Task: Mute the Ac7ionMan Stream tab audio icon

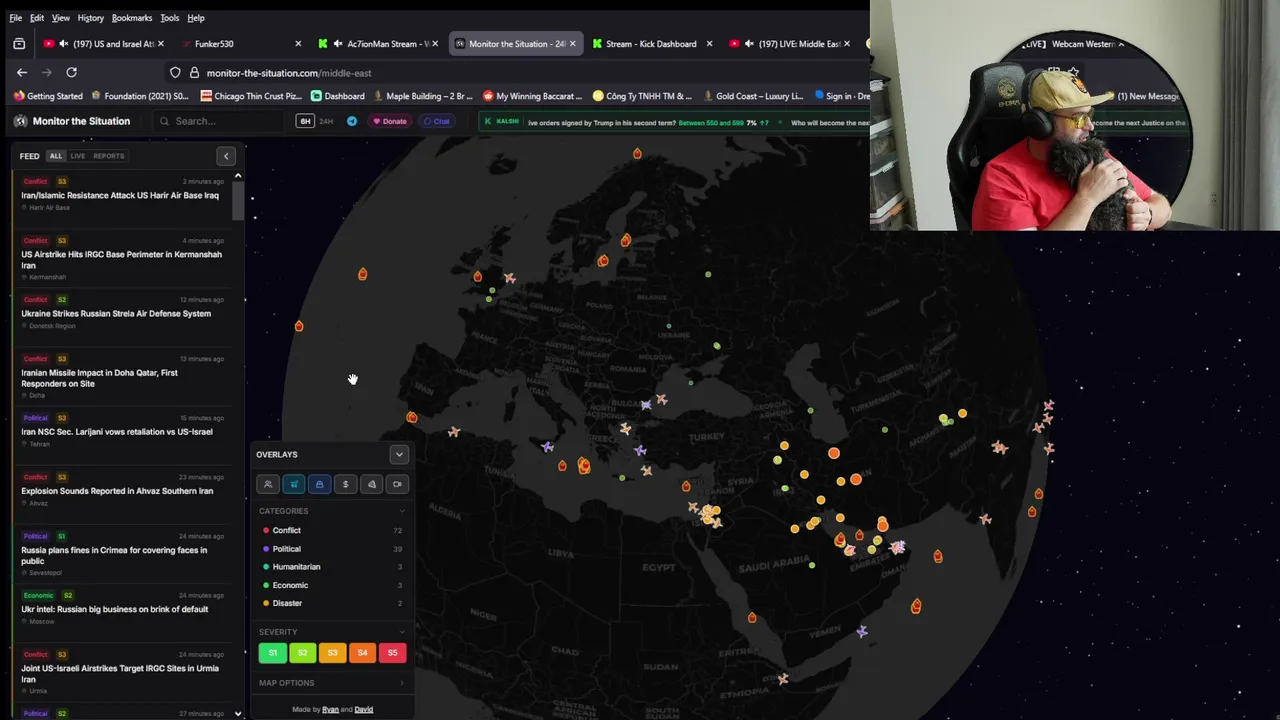Action: coord(337,44)
